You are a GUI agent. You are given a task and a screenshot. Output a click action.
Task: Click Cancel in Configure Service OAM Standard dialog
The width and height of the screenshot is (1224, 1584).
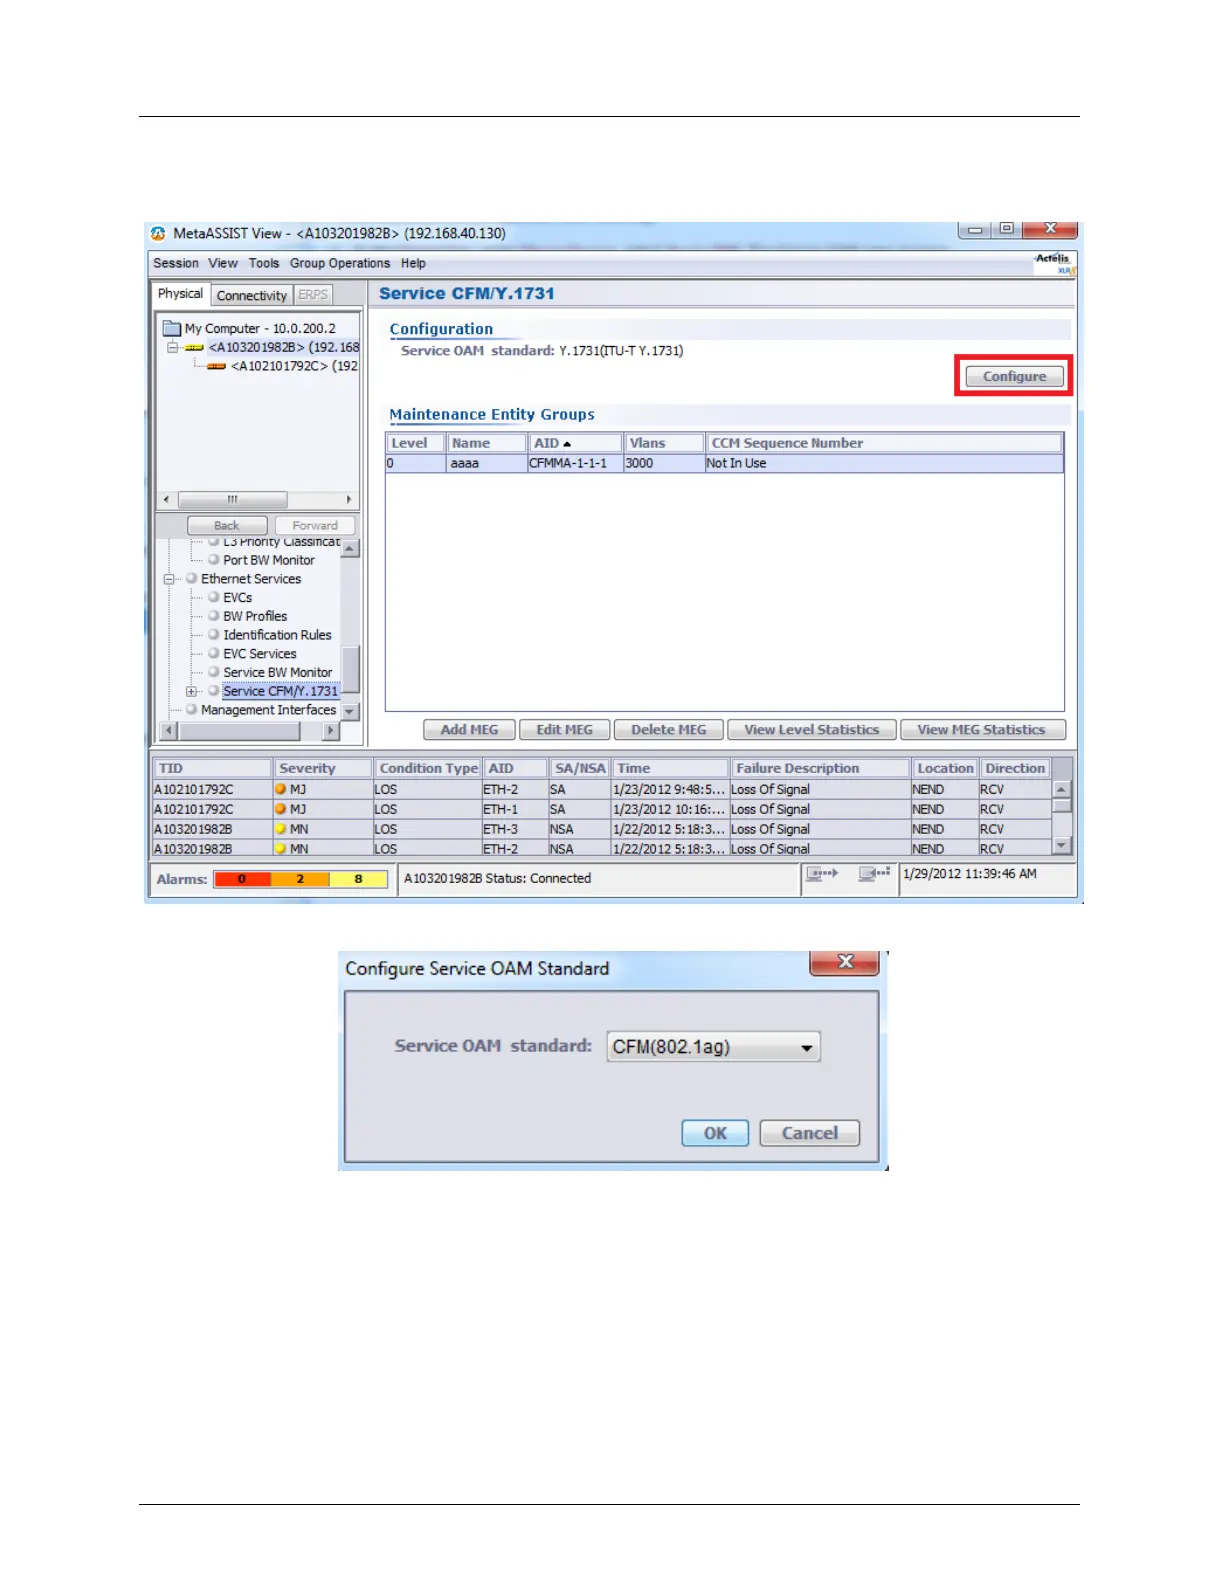pyautogui.click(x=810, y=1133)
